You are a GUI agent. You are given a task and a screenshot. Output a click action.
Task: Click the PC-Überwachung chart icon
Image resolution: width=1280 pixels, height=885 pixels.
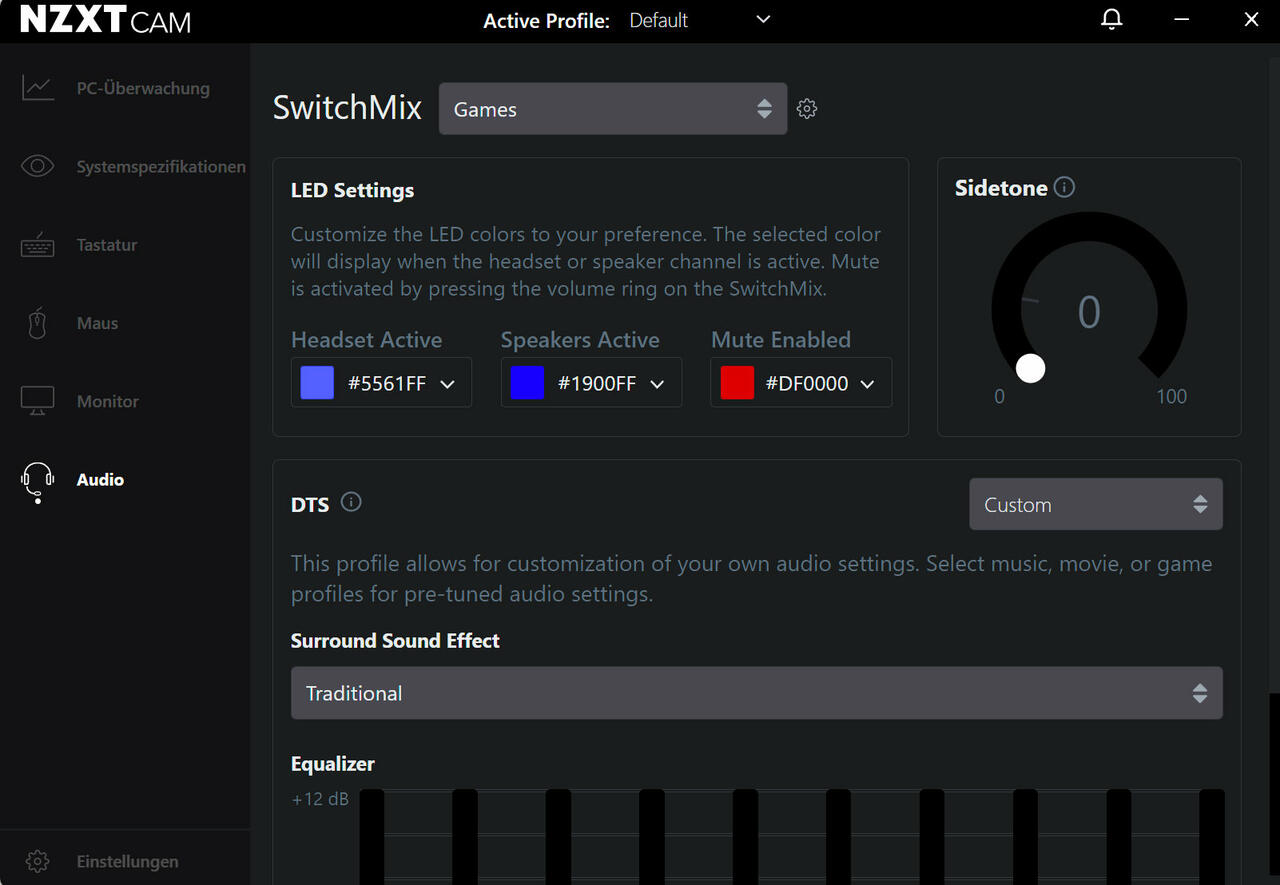point(38,88)
